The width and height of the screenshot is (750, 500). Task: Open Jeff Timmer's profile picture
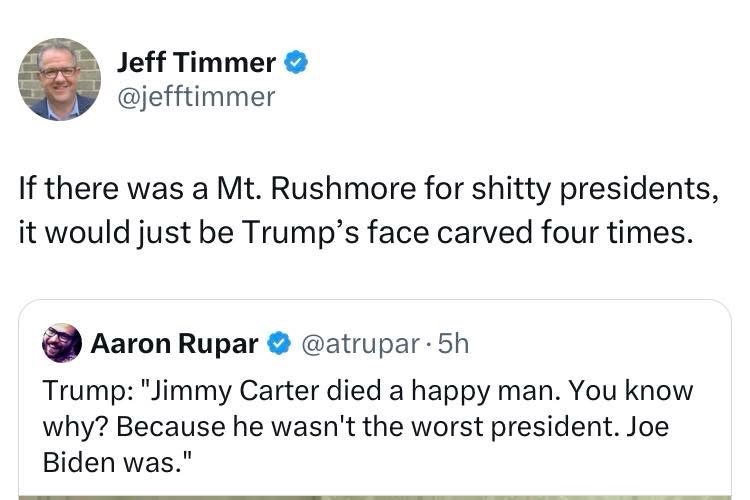point(60,79)
